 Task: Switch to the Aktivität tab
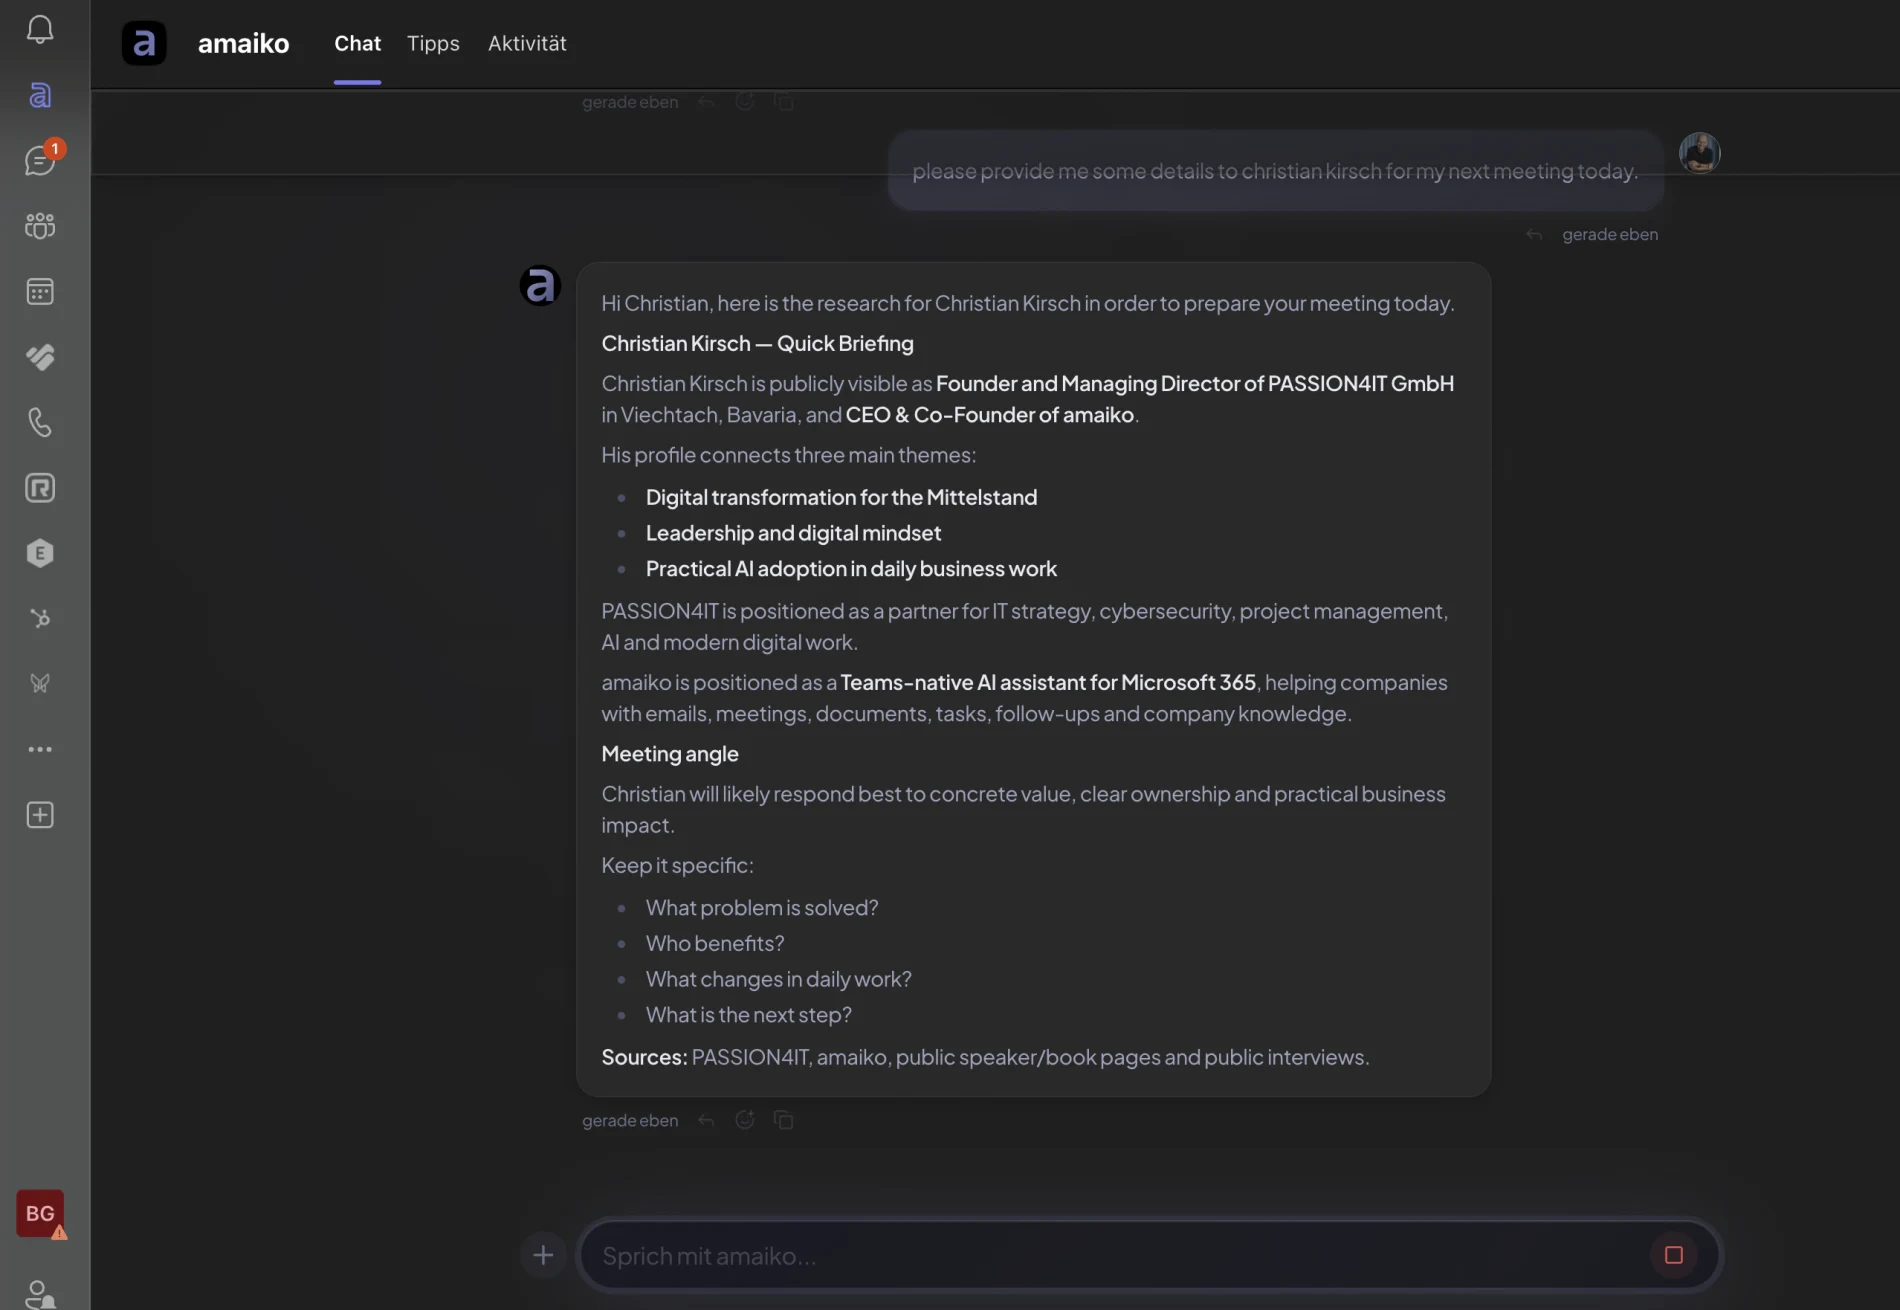click(527, 43)
